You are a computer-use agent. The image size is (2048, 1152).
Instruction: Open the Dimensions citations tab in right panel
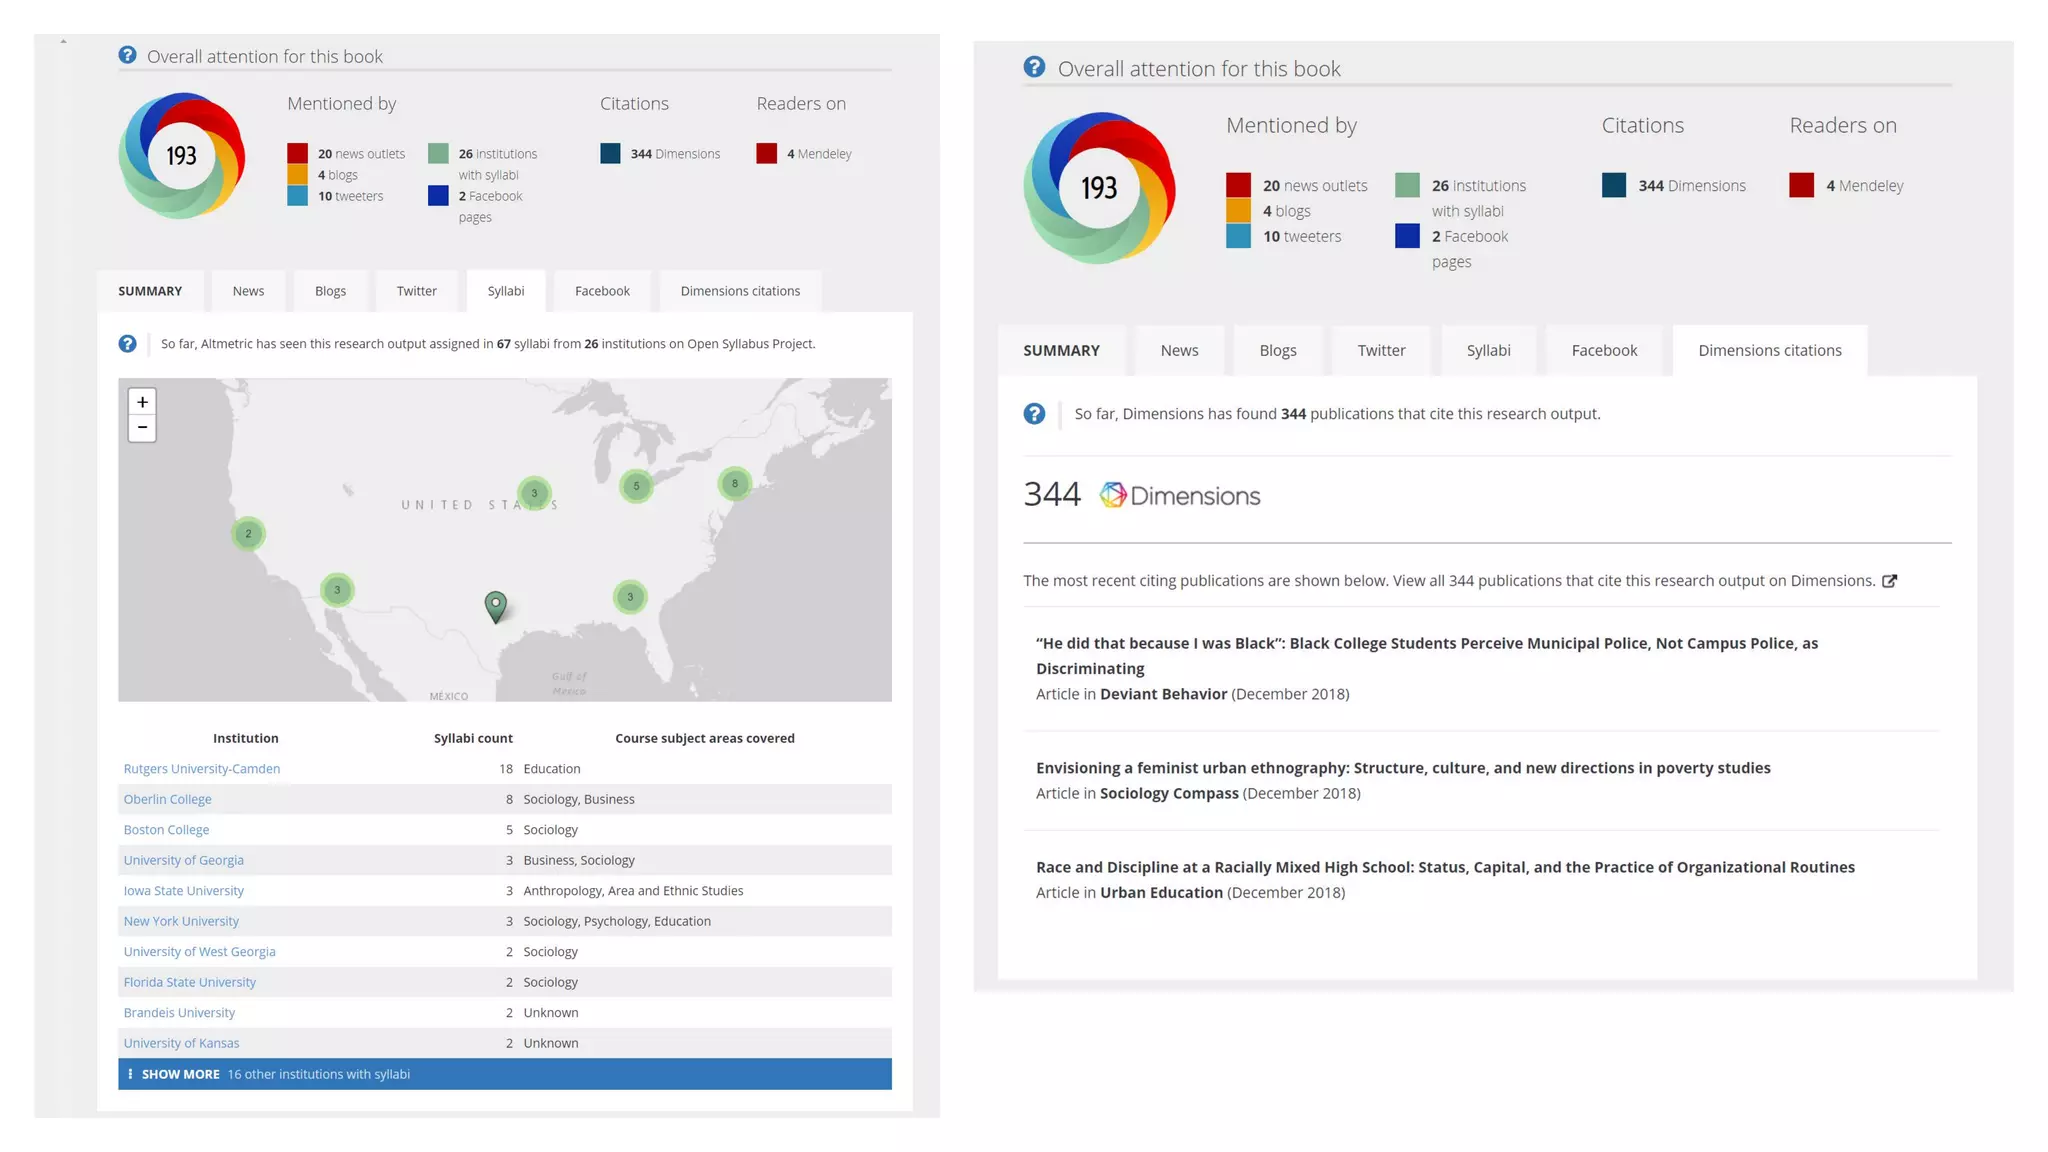click(1769, 351)
